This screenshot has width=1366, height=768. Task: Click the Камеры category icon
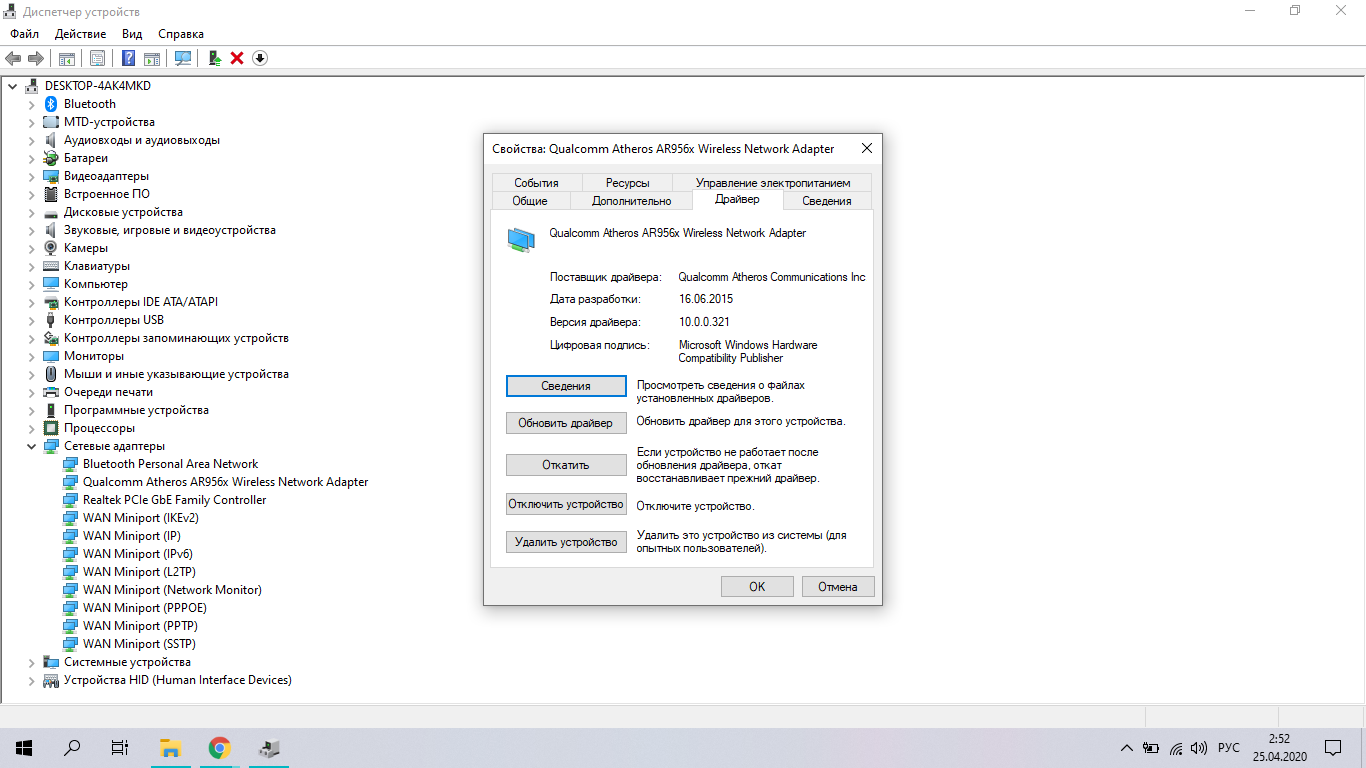pos(51,248)
